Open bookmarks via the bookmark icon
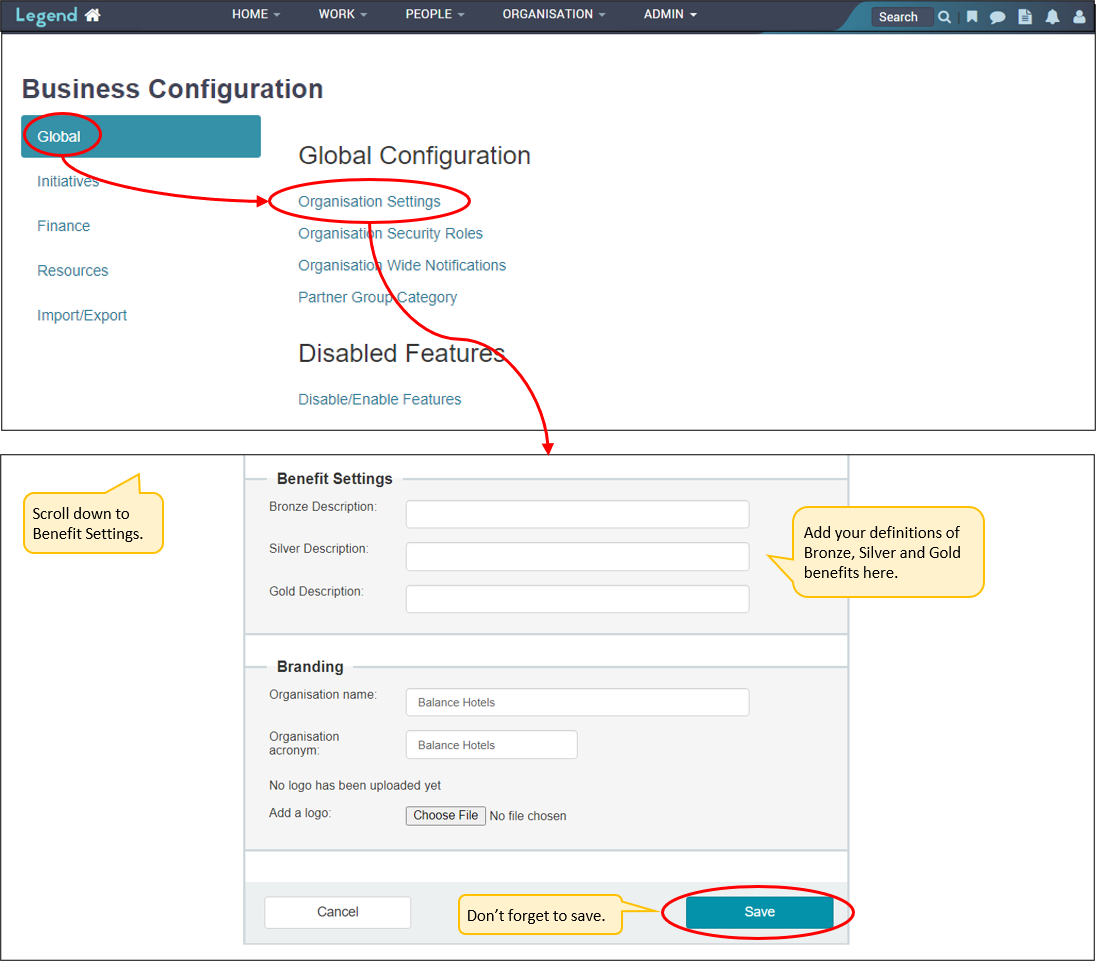This screenshot has height=961, width=1096. (x=971, y=17)
